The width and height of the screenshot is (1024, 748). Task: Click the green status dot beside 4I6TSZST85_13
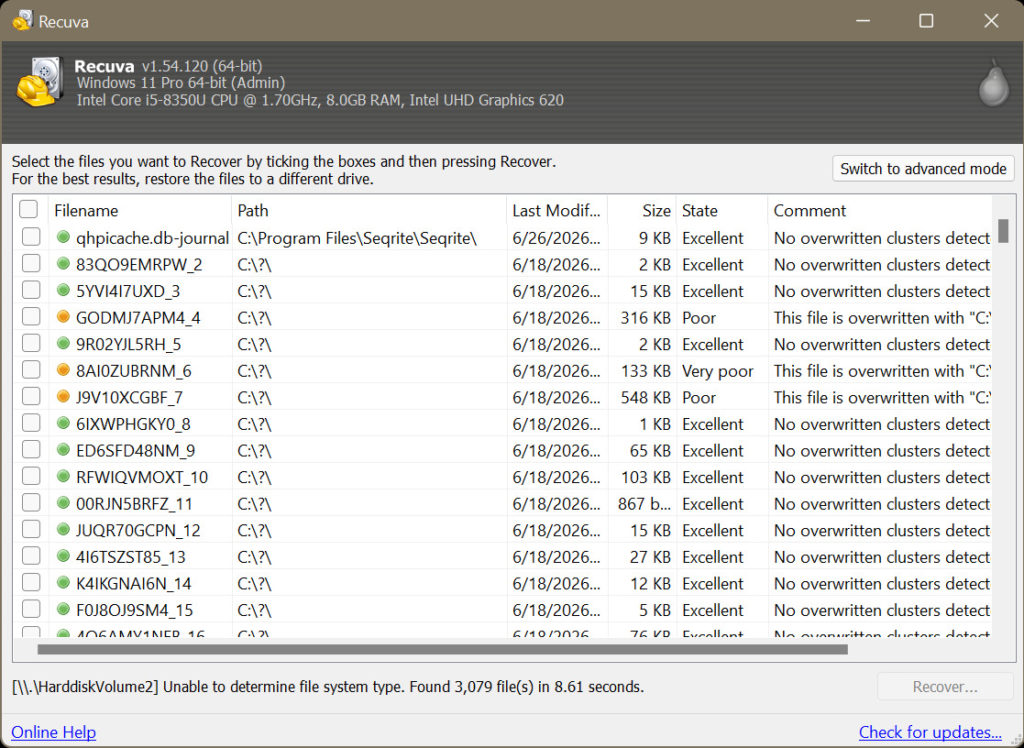point(63,557)
